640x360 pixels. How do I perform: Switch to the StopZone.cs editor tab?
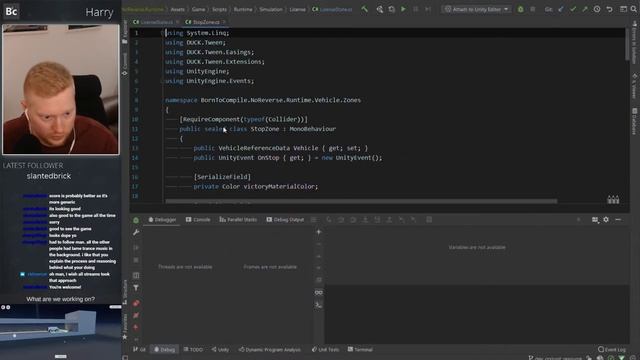click(205, 22)
